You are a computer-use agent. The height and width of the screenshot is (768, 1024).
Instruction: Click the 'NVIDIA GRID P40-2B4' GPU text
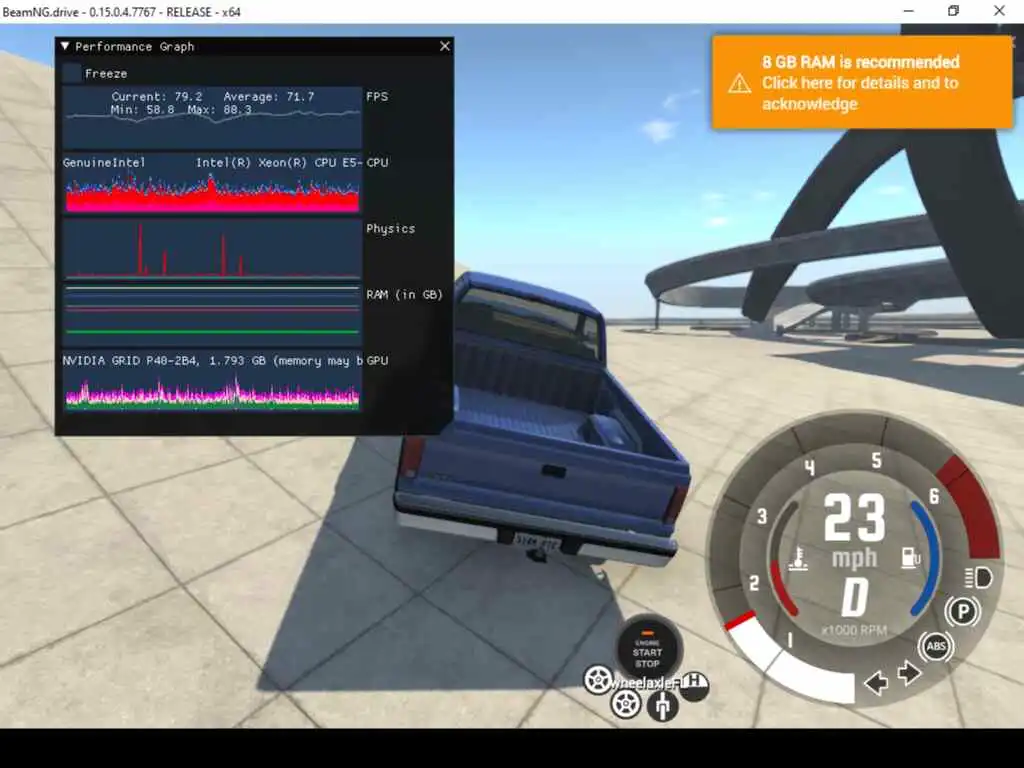pyautogui.click(x=131, y=360)
